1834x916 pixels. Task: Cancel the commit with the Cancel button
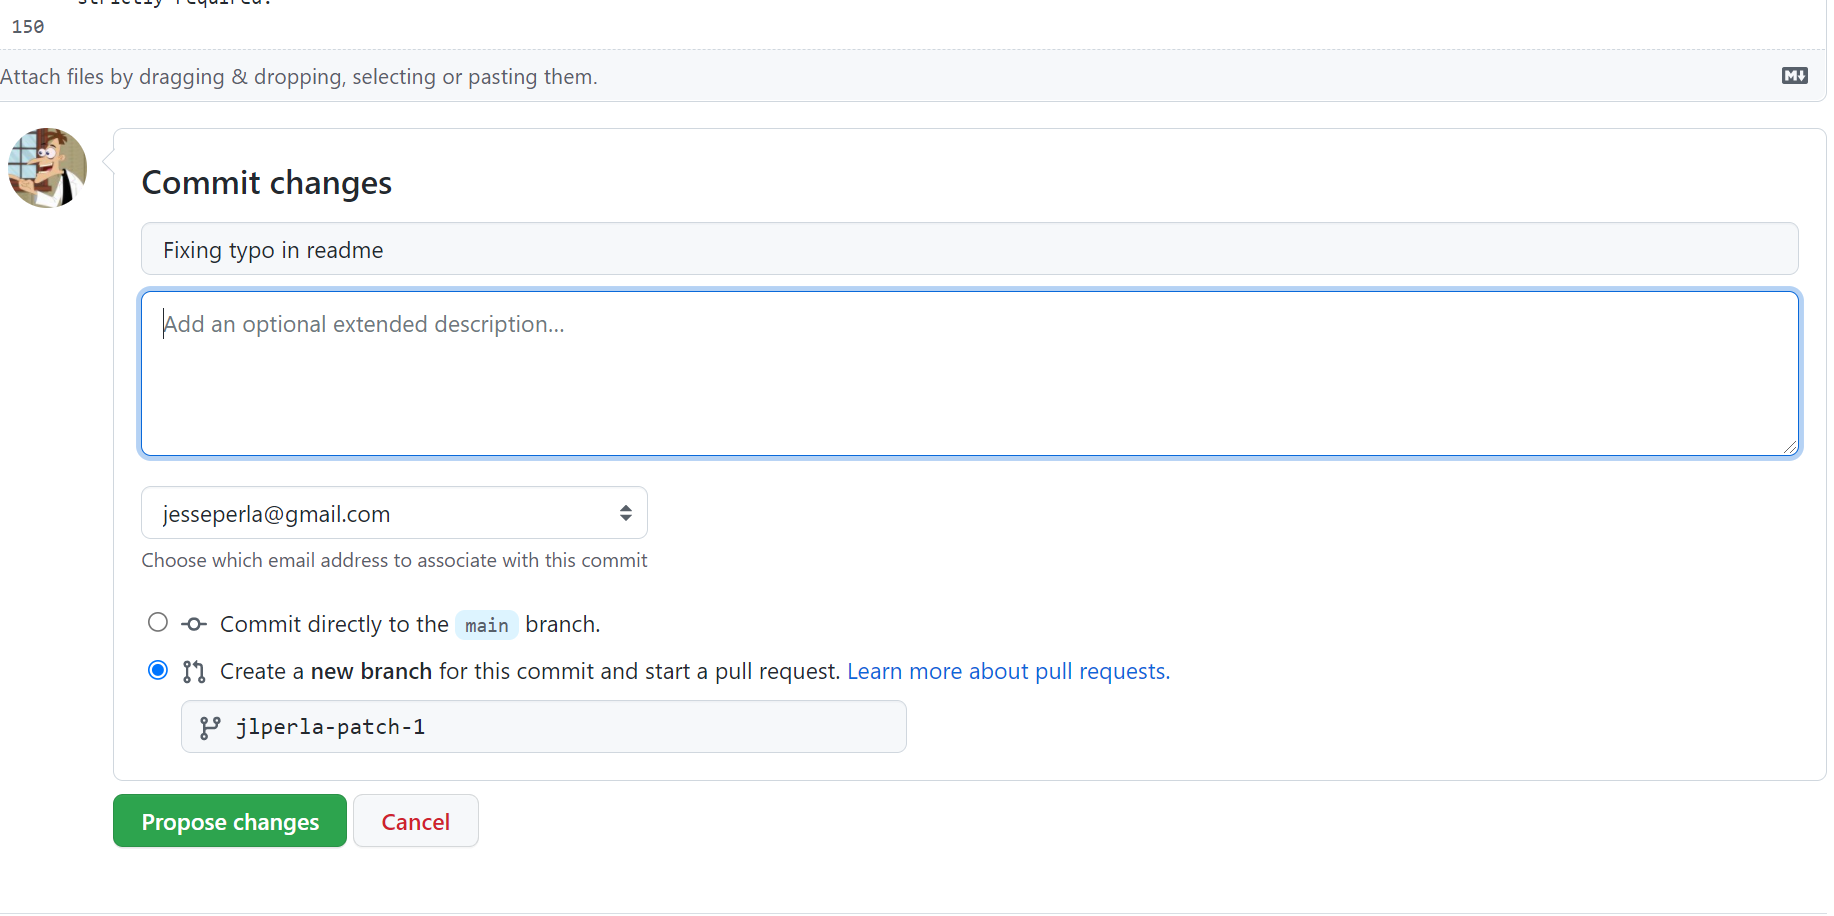point(415,821)
